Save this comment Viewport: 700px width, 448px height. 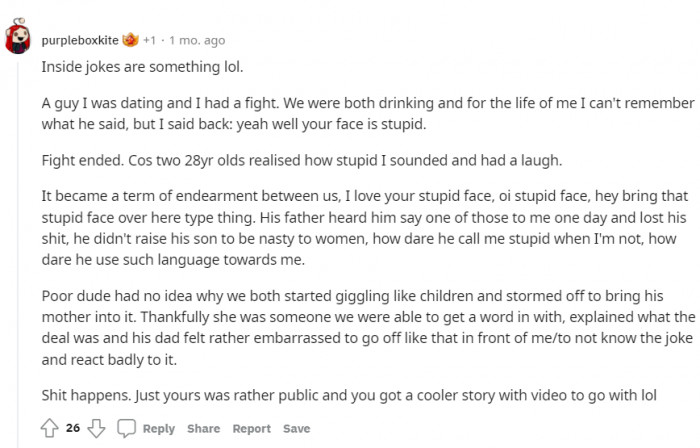tap(296, 429)
